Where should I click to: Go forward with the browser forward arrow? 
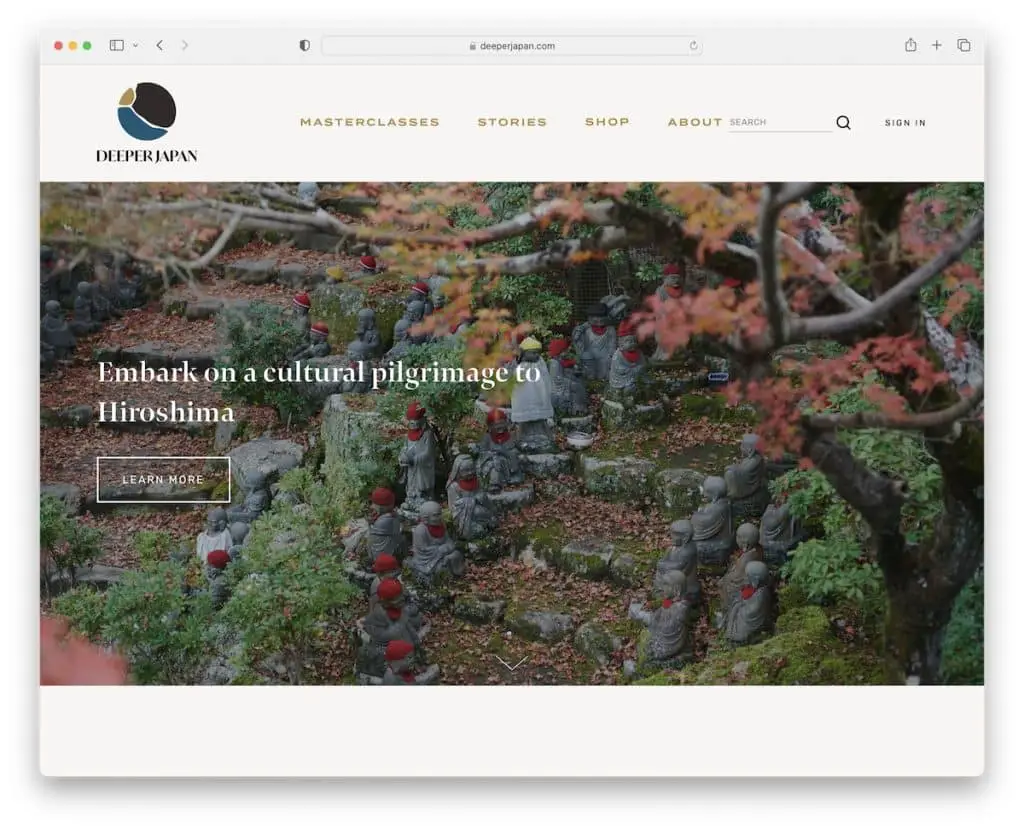[185, 45]
